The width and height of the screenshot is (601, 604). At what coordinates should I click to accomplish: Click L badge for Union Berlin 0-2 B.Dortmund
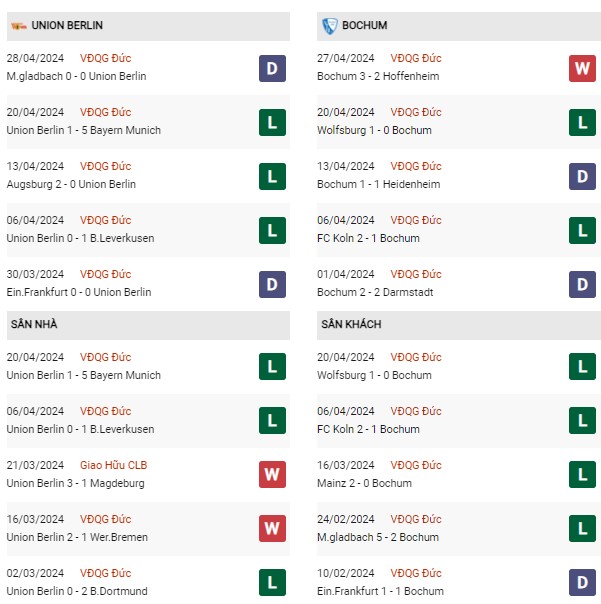coord(272,582)
